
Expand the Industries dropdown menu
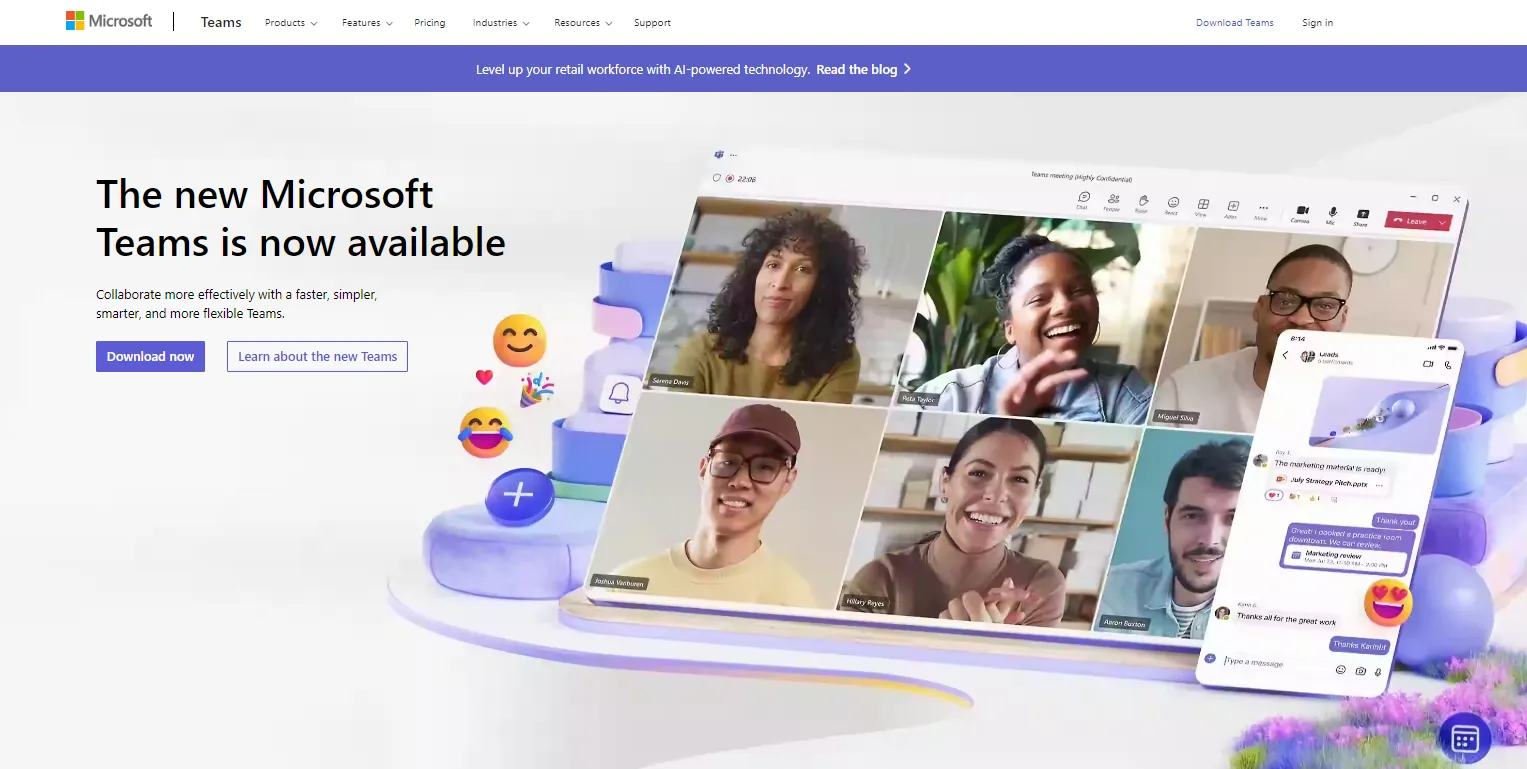[x=501, y=22]
